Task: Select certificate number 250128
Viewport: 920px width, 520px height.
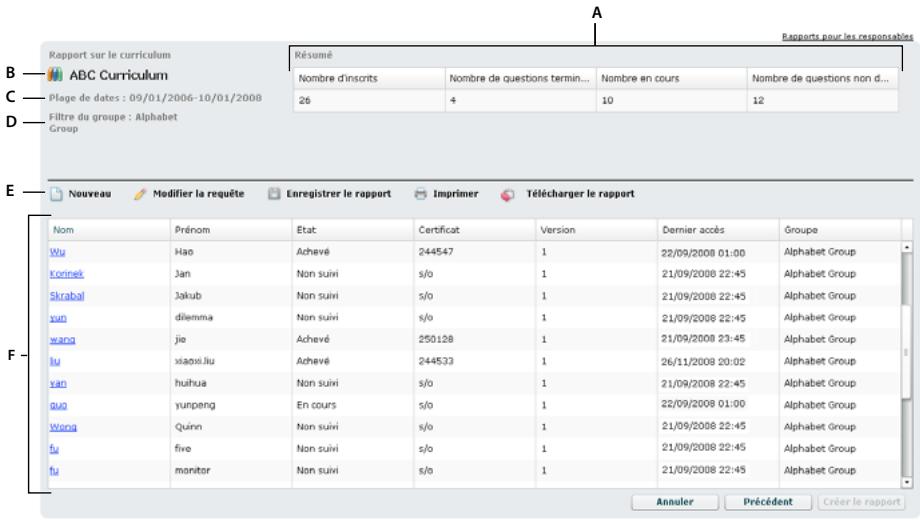Action: click(436, 339)
